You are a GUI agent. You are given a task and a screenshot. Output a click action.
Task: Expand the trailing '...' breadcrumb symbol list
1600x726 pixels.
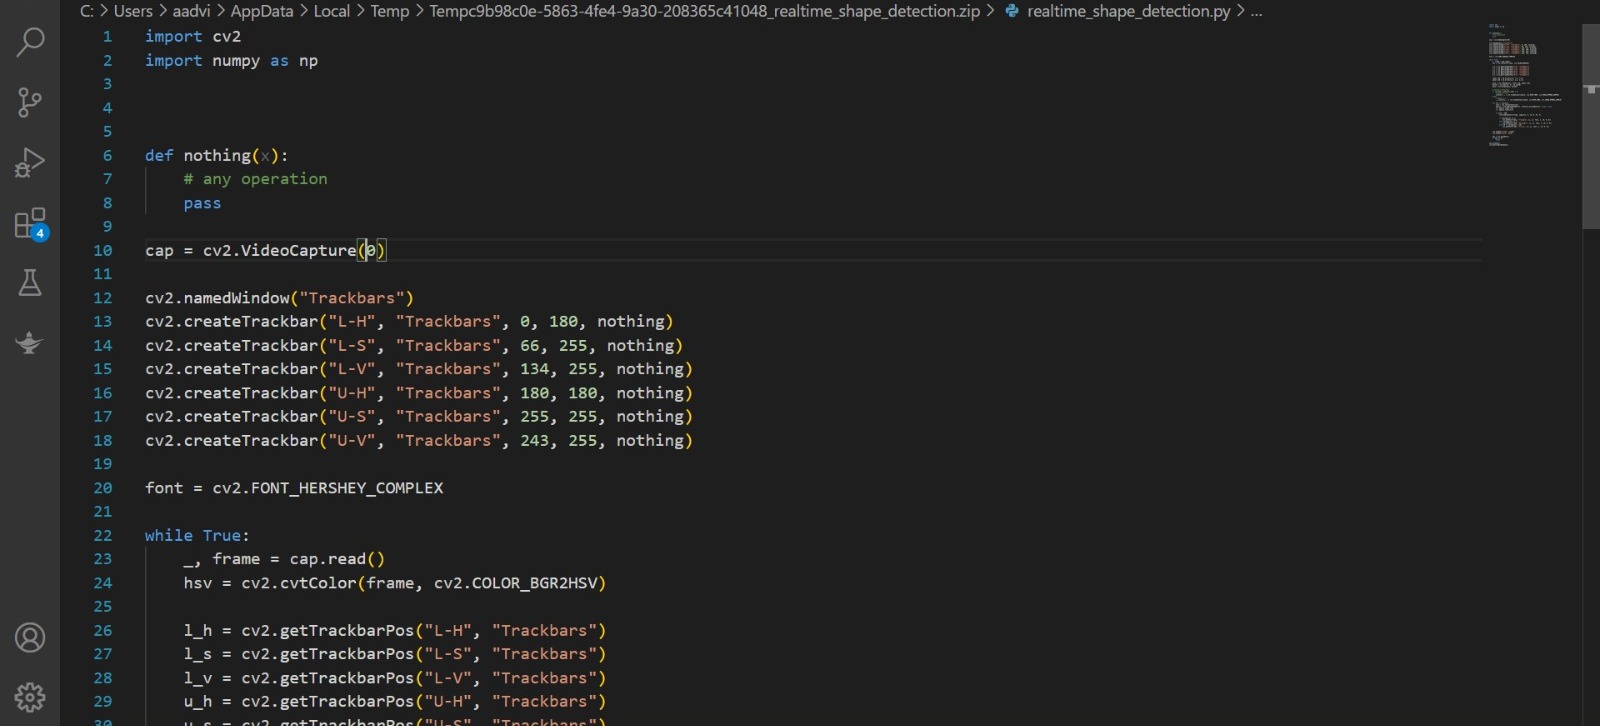(1256, 11)
